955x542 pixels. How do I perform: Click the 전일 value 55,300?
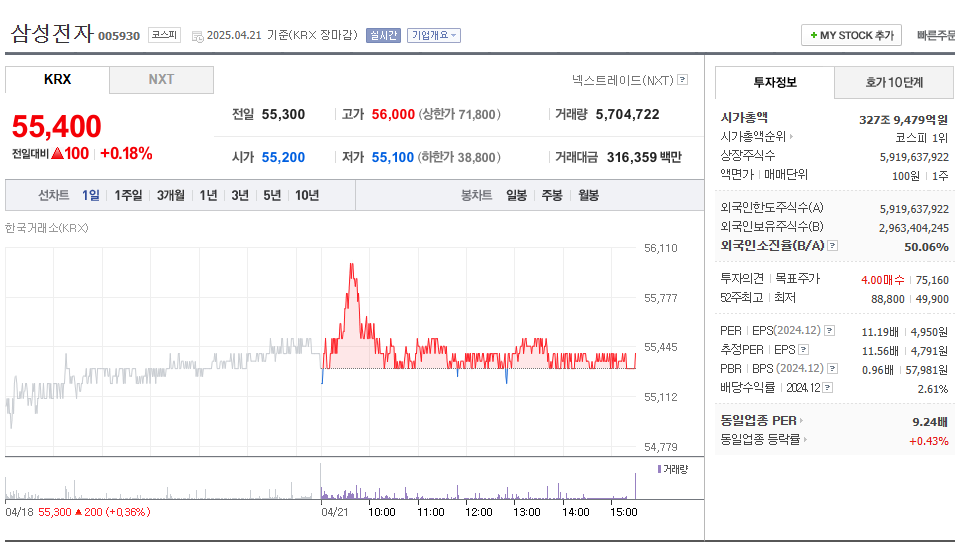click(283, 114)
